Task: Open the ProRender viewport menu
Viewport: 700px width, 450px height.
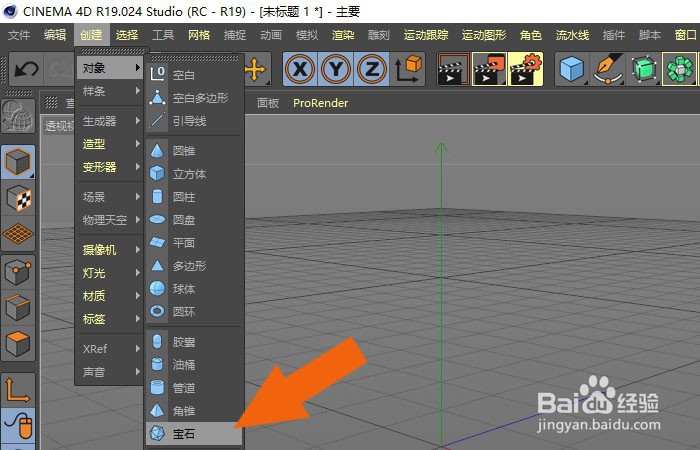Action: coord(321,103)
